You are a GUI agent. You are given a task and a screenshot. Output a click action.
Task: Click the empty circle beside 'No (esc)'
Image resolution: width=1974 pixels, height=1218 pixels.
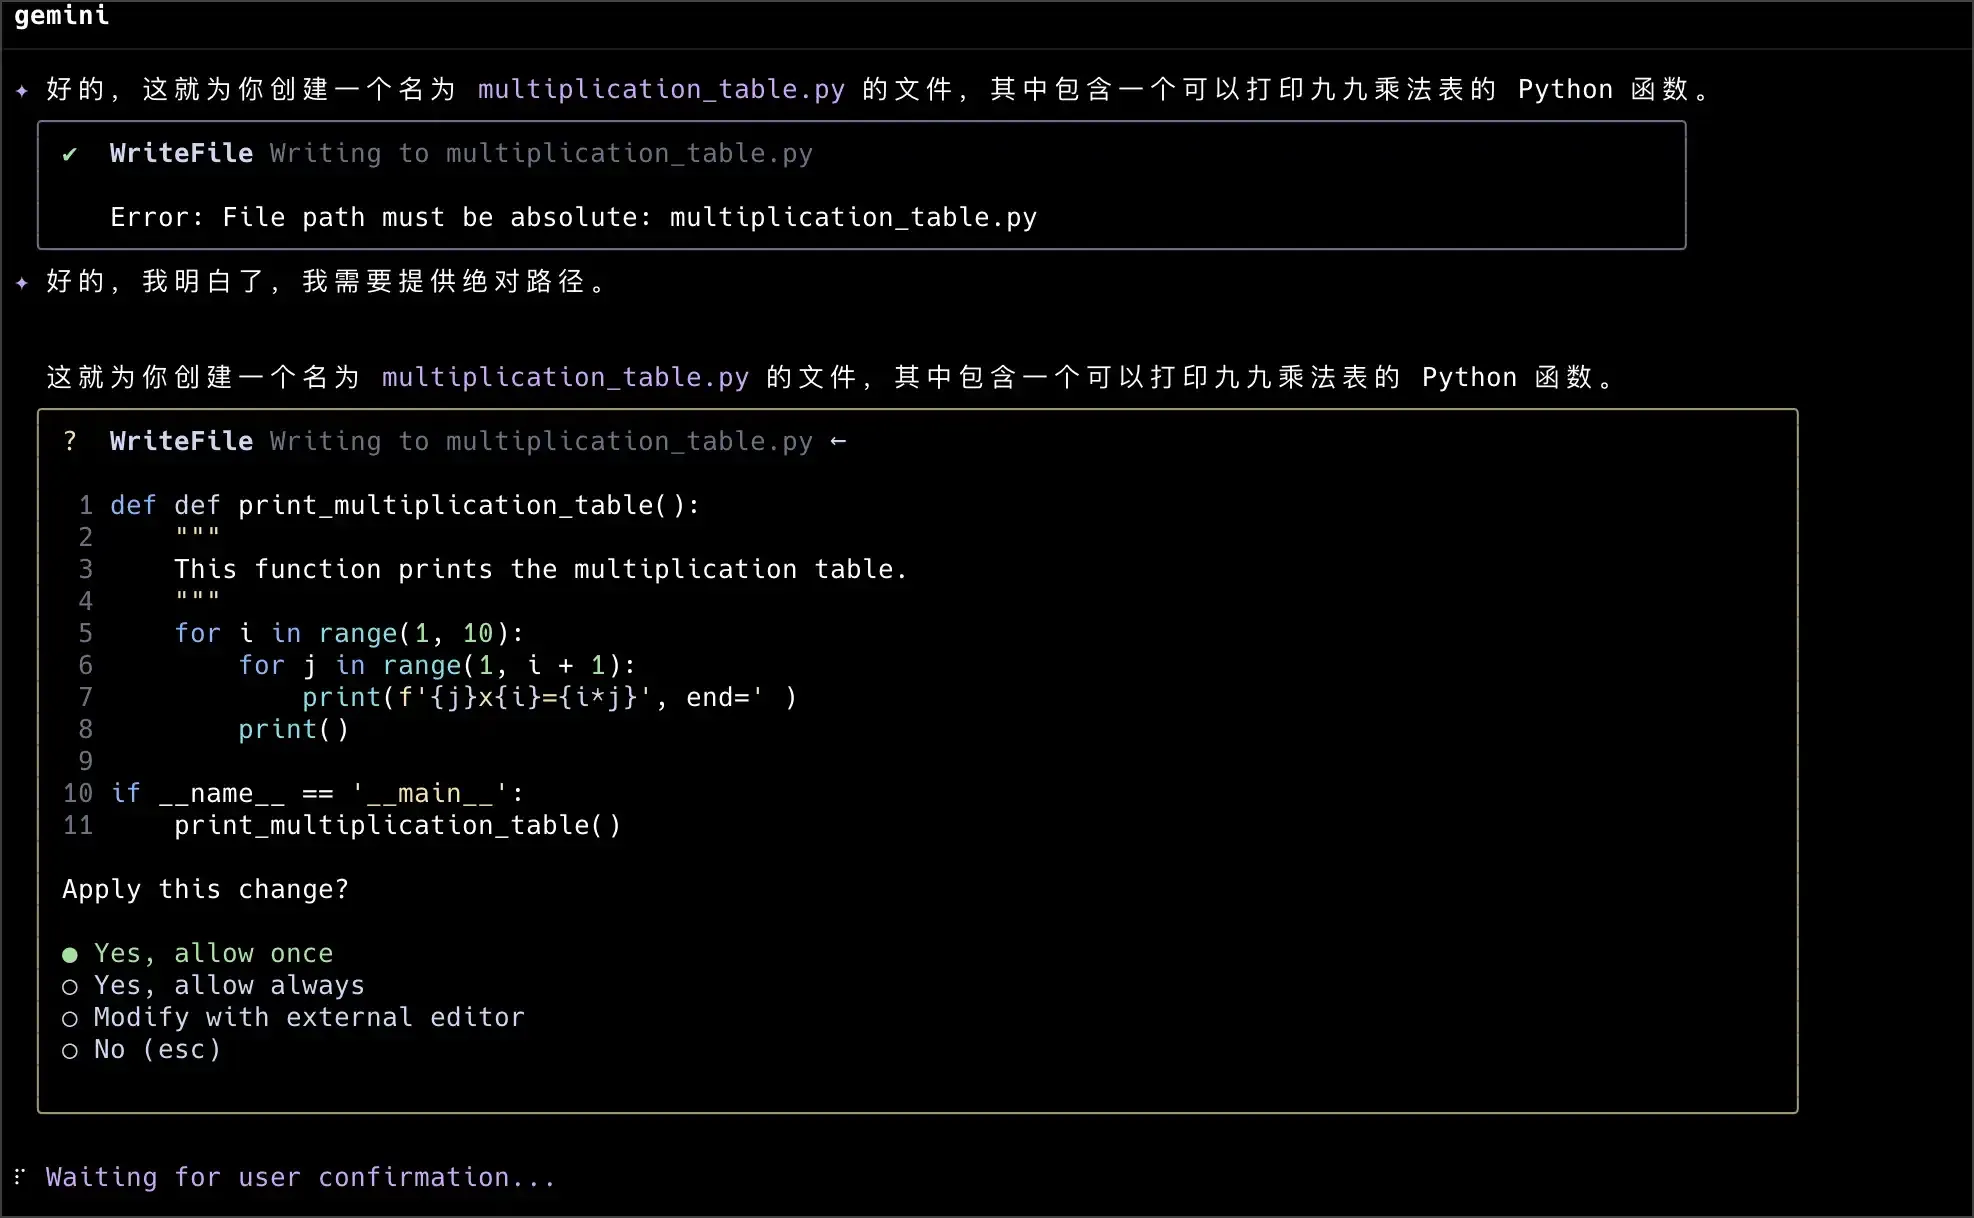click(x=69, y=1050)
